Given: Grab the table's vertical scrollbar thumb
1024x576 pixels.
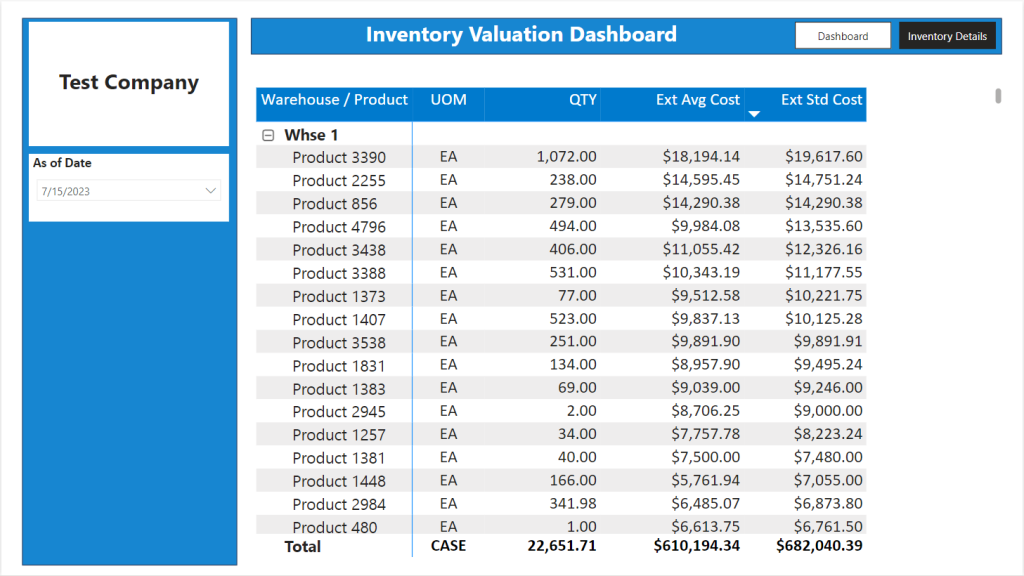Looking at the screenshot, I should click(x=998, y=96).
